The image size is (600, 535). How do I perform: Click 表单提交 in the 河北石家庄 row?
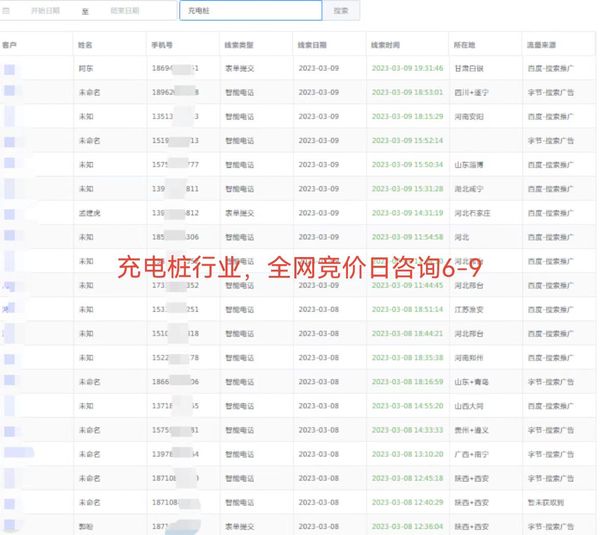pos(240,213)
